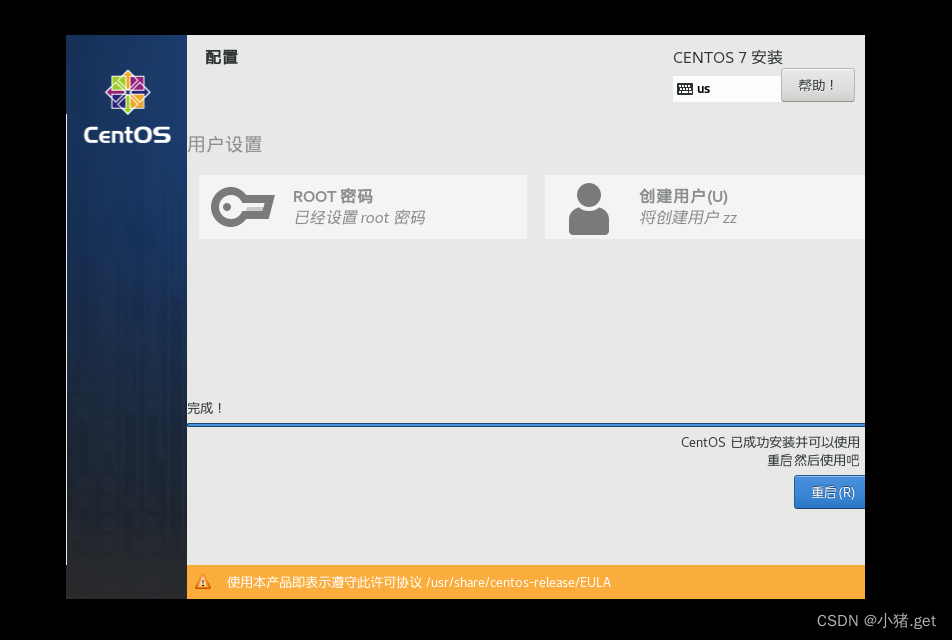Click the 用户设置 section heading
Screen dimensions: 952x640
click(225, 145)
